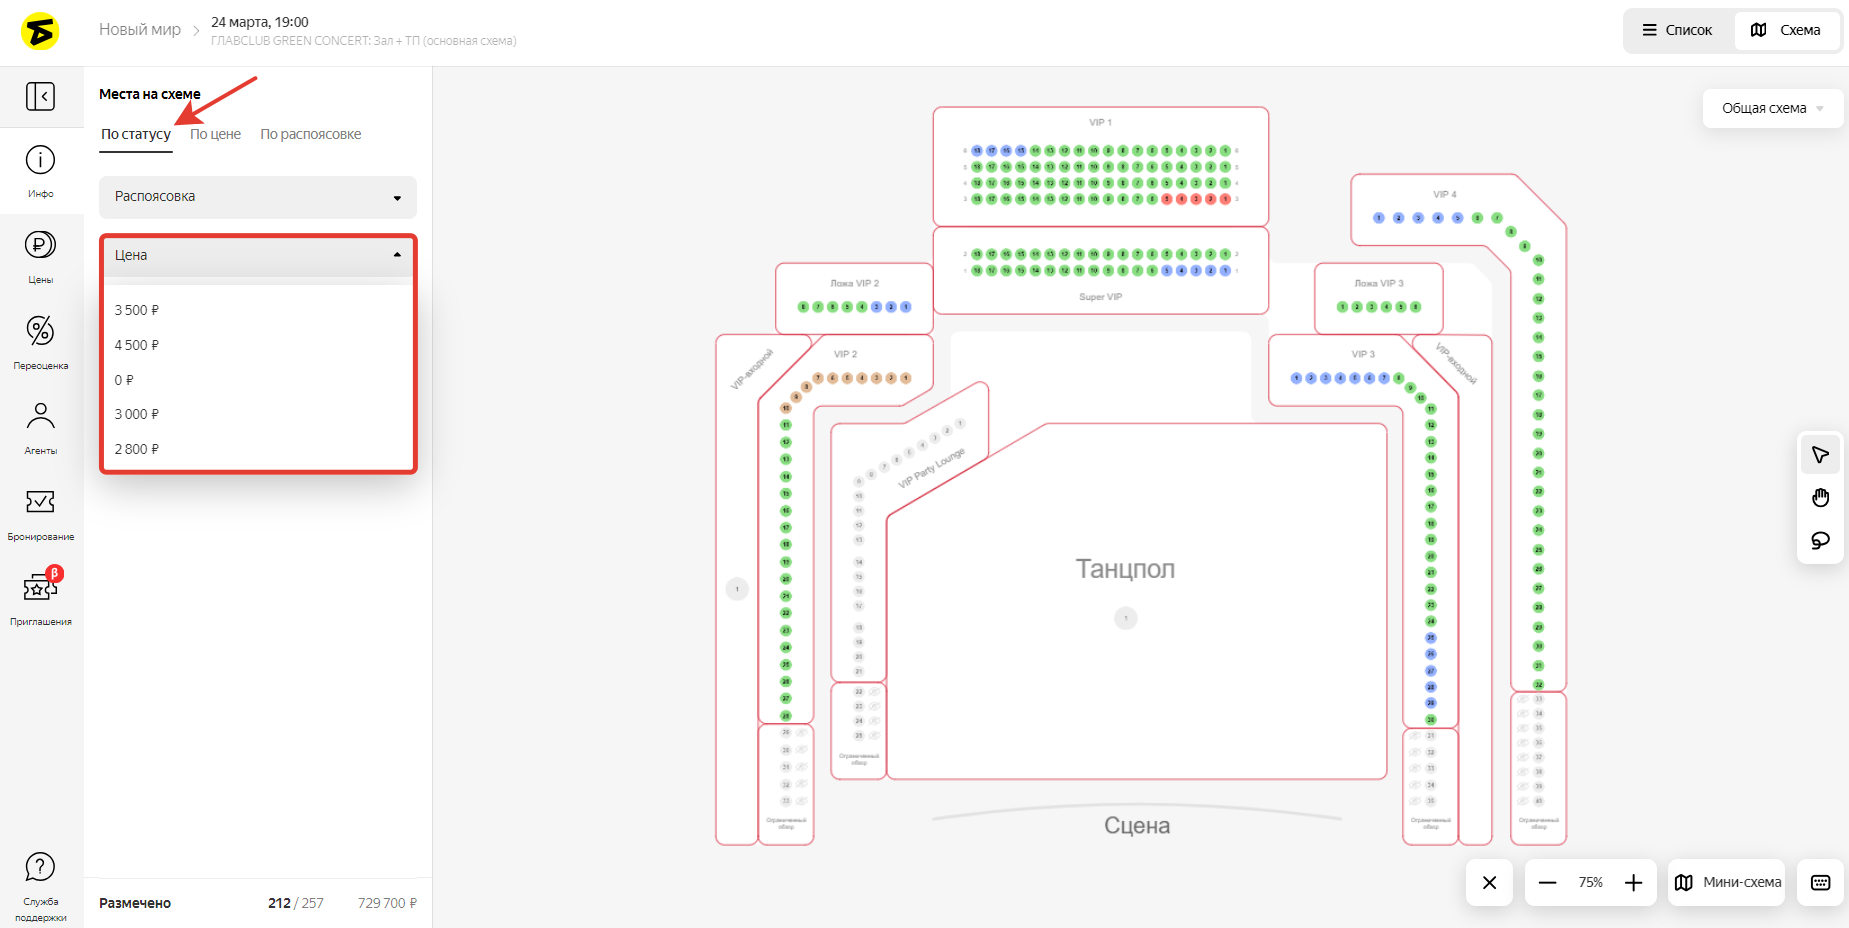
Task: Click the Super VIP sector label
Action: [x=1100, y=297]
